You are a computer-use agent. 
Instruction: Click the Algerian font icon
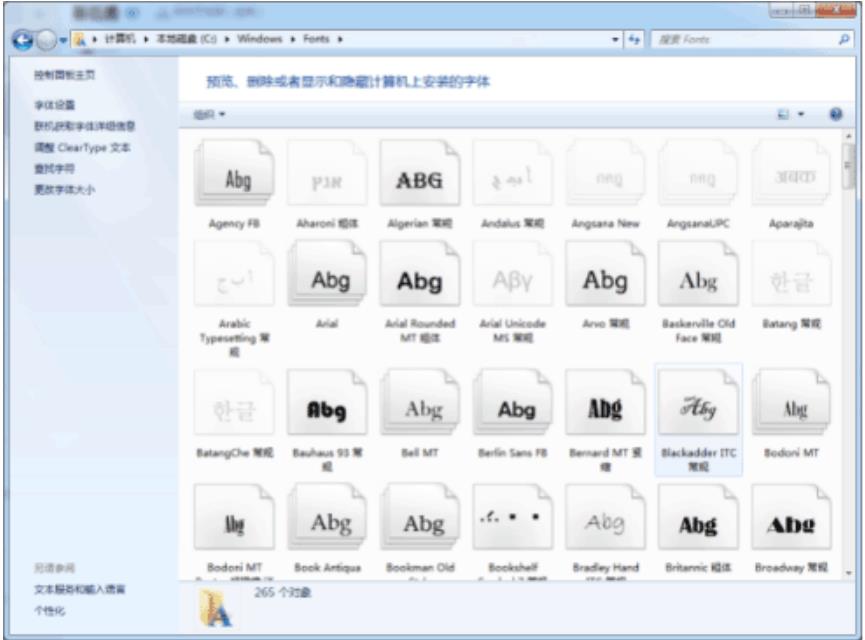pos(420,174)
